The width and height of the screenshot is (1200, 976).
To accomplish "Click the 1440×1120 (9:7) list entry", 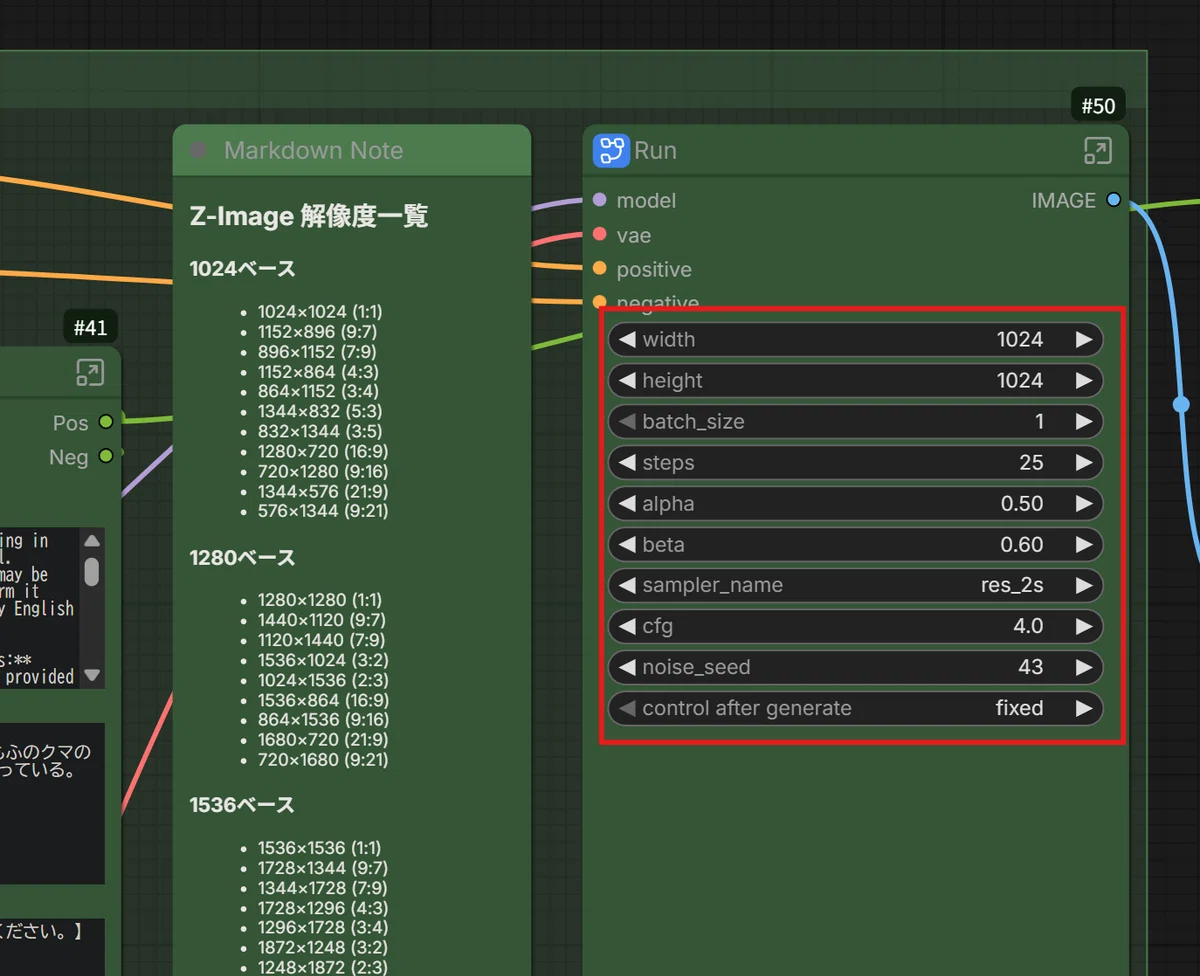I will click(322, 620).
